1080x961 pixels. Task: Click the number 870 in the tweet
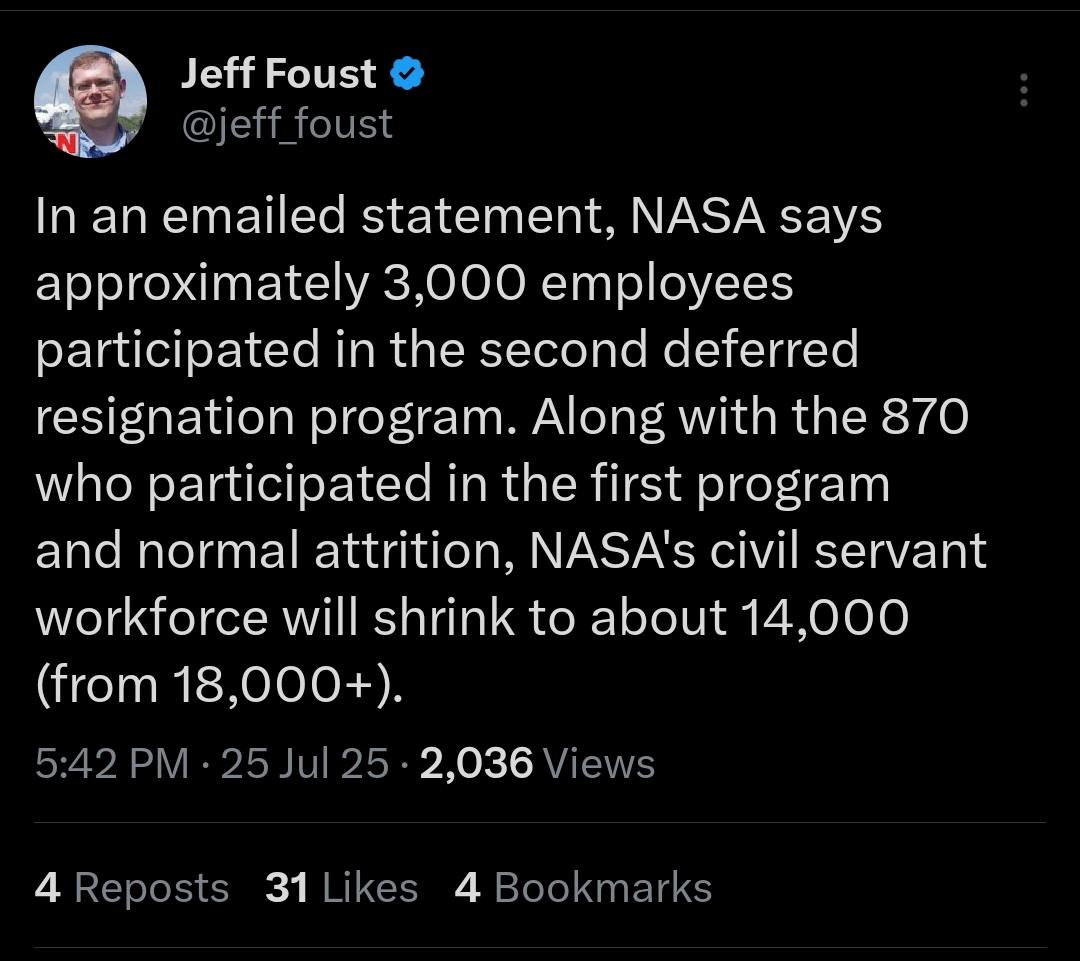pyautogui.click(x=925, y=417)
